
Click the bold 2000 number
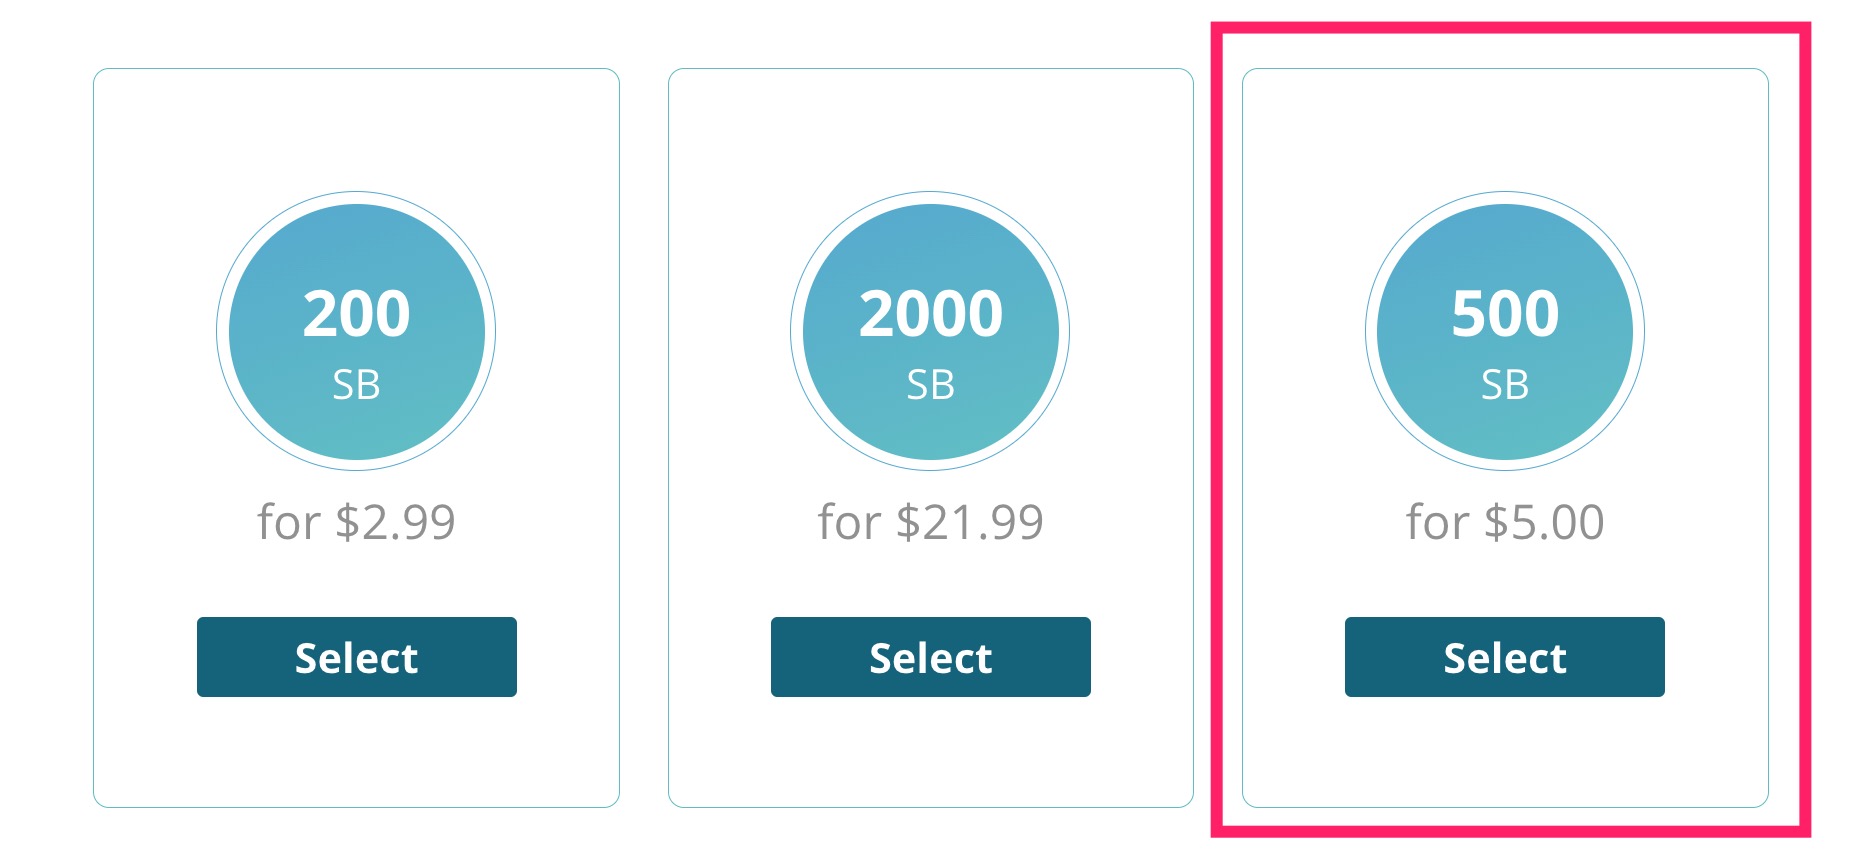(x=931, y=312)
